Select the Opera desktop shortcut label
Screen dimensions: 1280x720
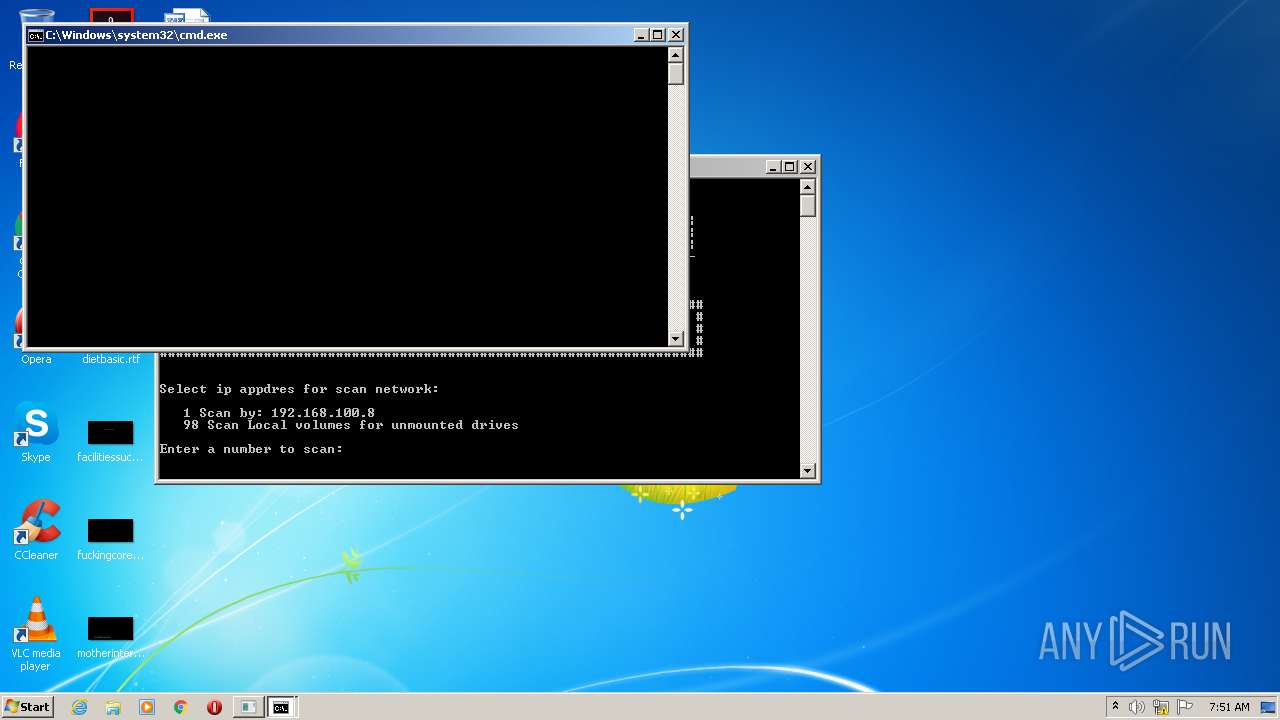pos(36,359)
